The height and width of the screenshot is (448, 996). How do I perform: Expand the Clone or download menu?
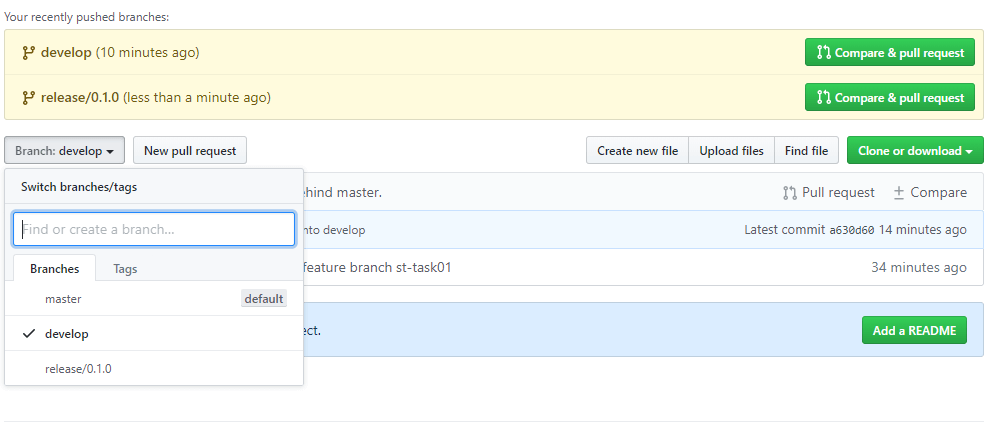[915, 151]
